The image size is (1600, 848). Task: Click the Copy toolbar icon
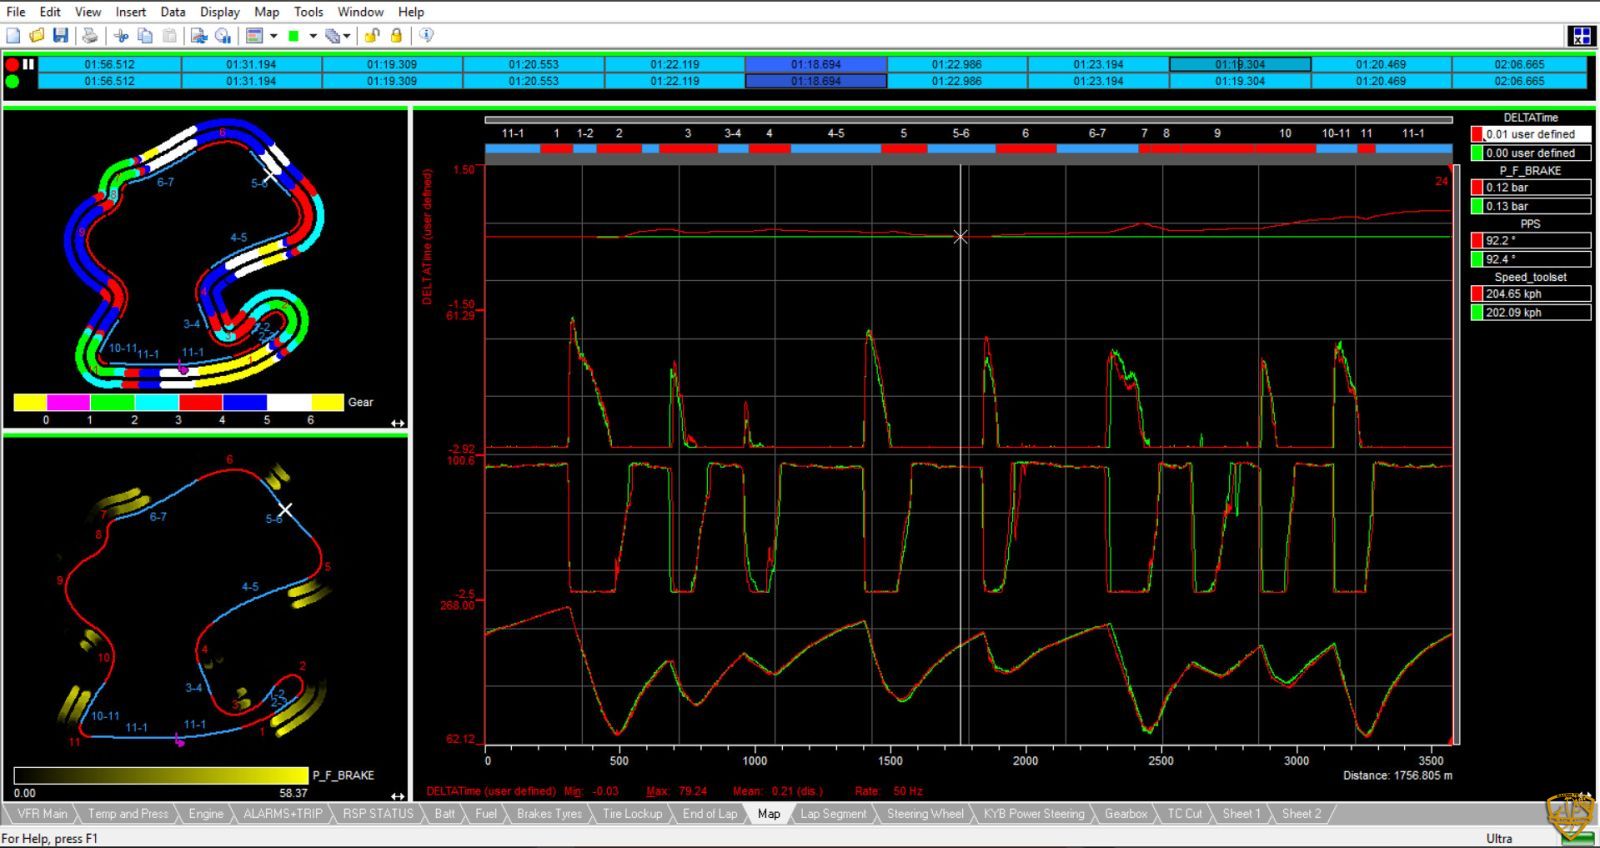pyautogui.click(x=145, y=36)
